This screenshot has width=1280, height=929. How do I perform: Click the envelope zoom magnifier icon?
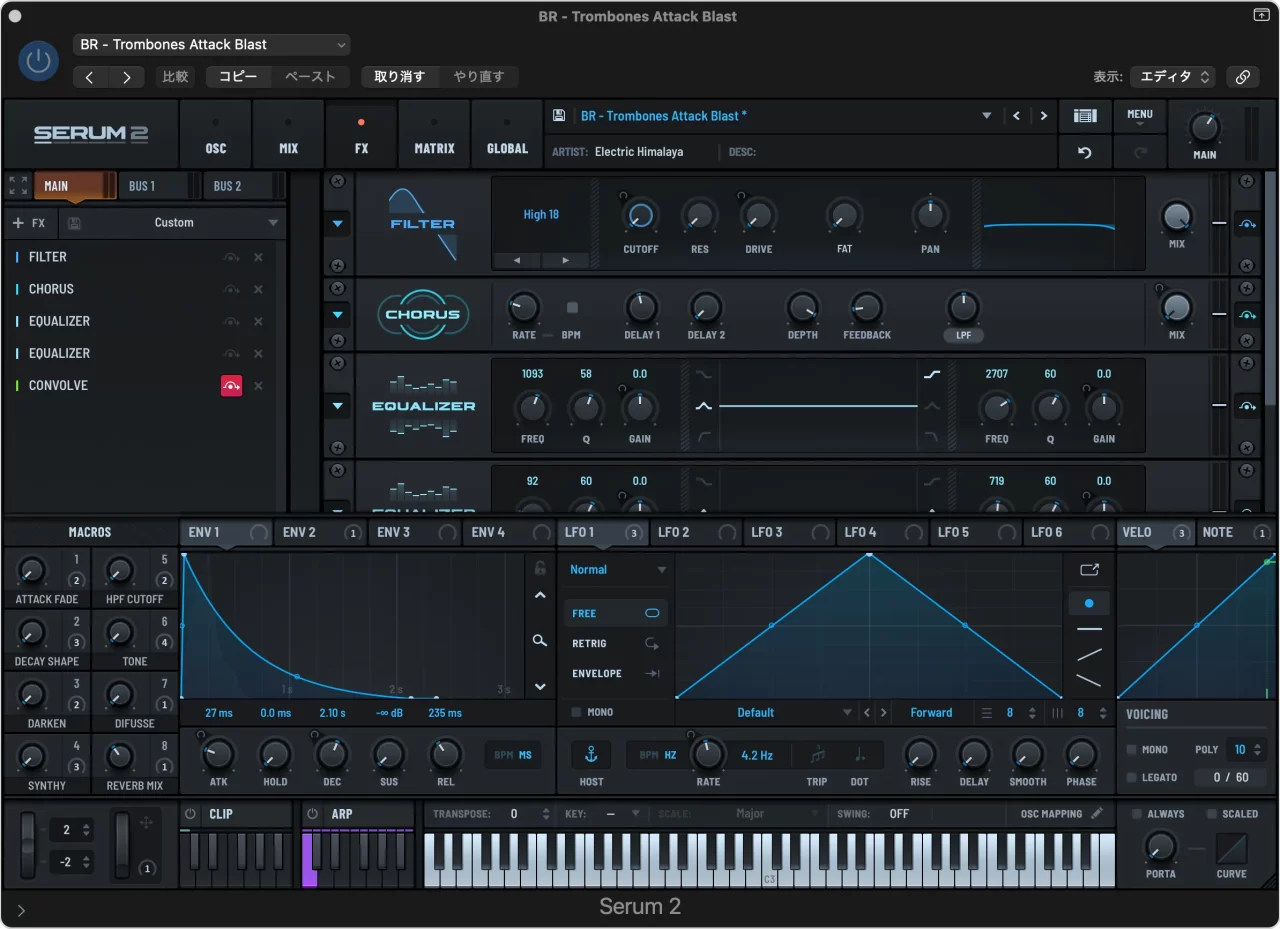point(540,641)
